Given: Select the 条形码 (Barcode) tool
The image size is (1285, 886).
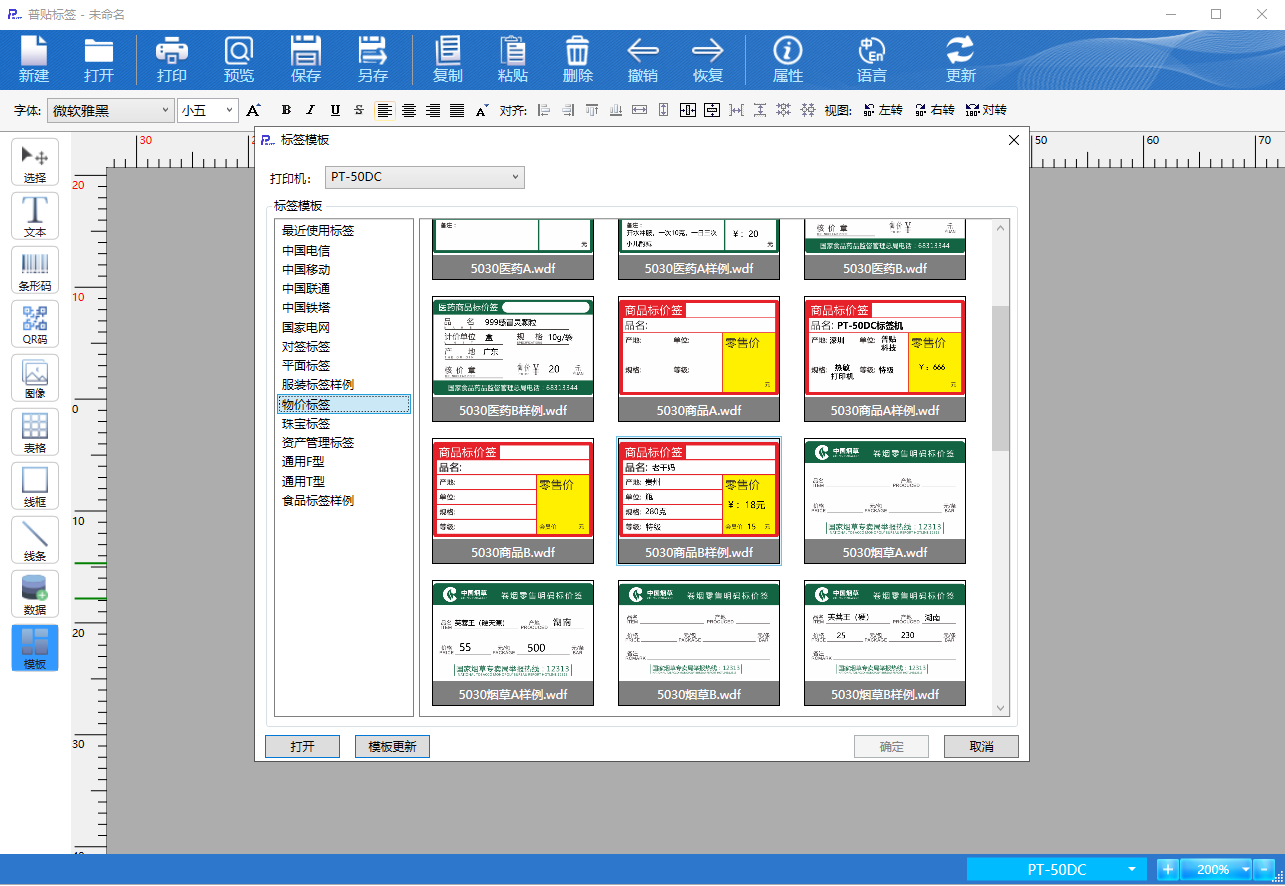Looking at the screenshot, I should pyautogui.click(x=35, y=270).
